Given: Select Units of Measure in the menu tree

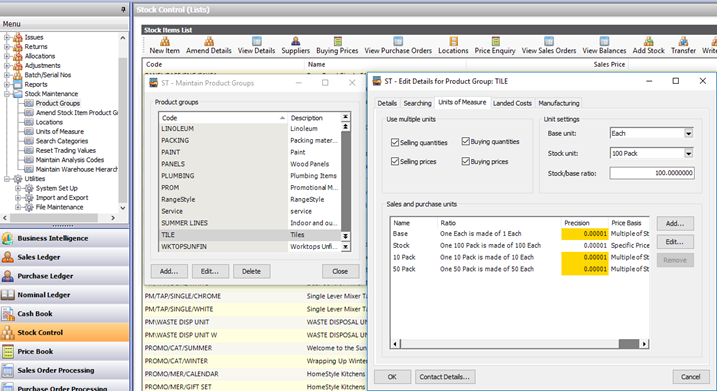Looking at the screenshot, I should 60,132.
